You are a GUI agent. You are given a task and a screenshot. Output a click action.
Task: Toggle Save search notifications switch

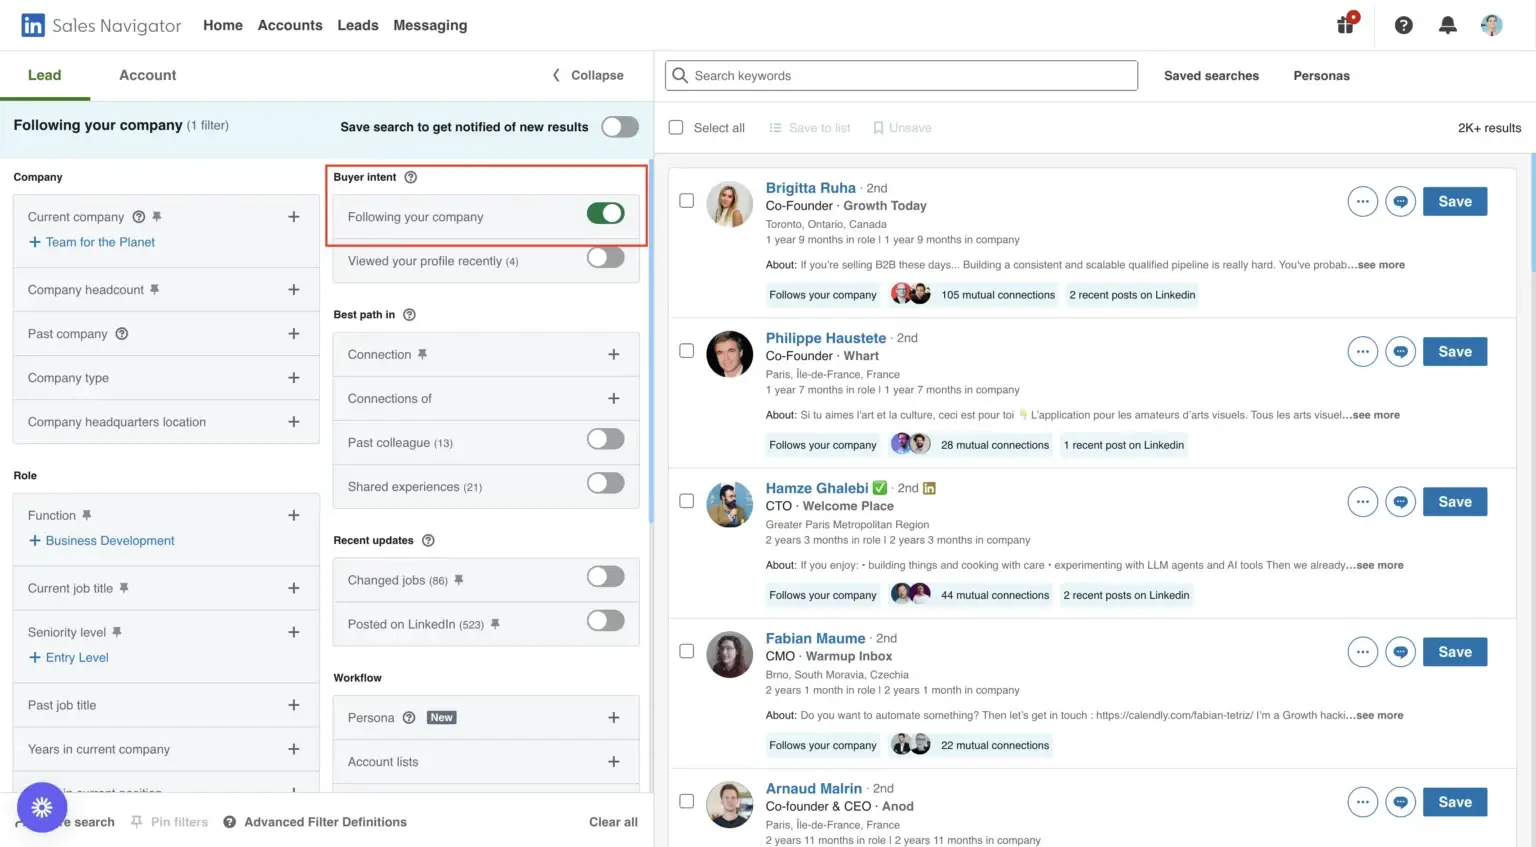[620, 126]
